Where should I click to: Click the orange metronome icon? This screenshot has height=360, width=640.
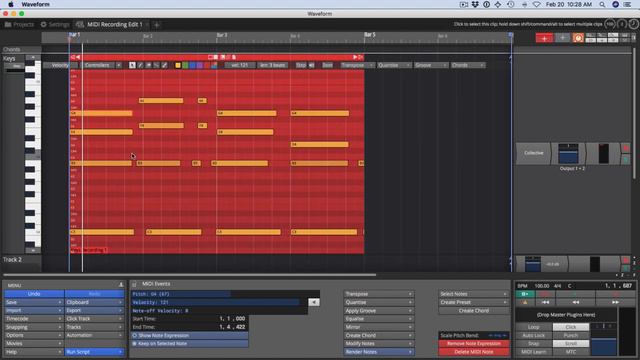pyautogui.click(x=578, y=38)
